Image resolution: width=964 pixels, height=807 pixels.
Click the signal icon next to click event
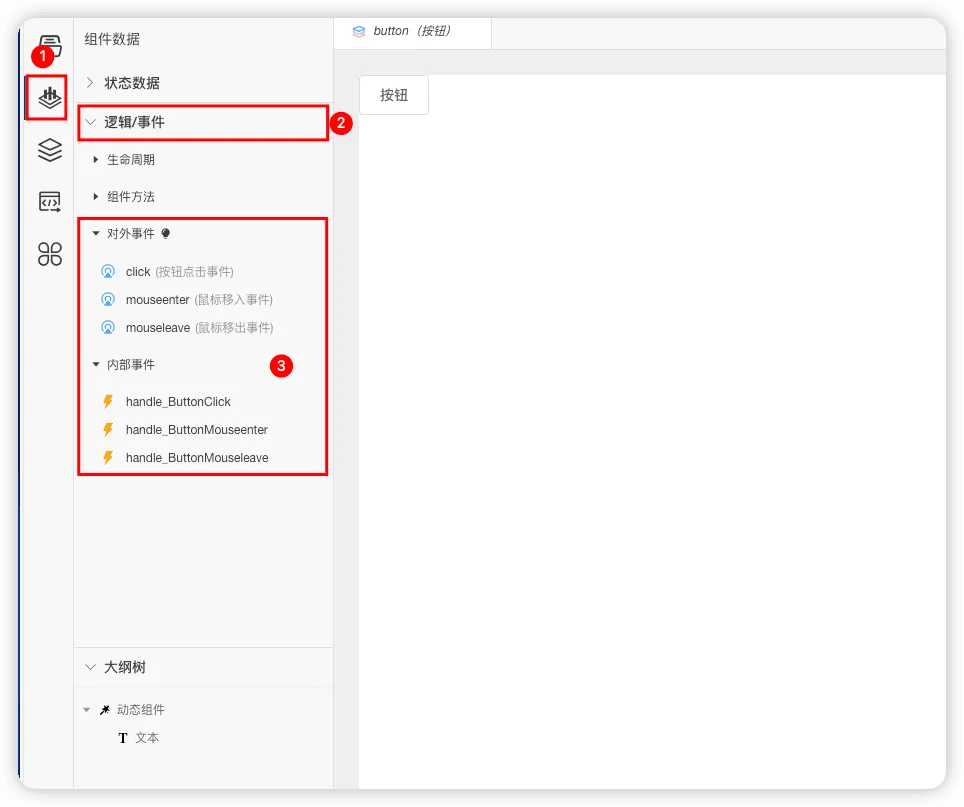[x=108, y=272]
